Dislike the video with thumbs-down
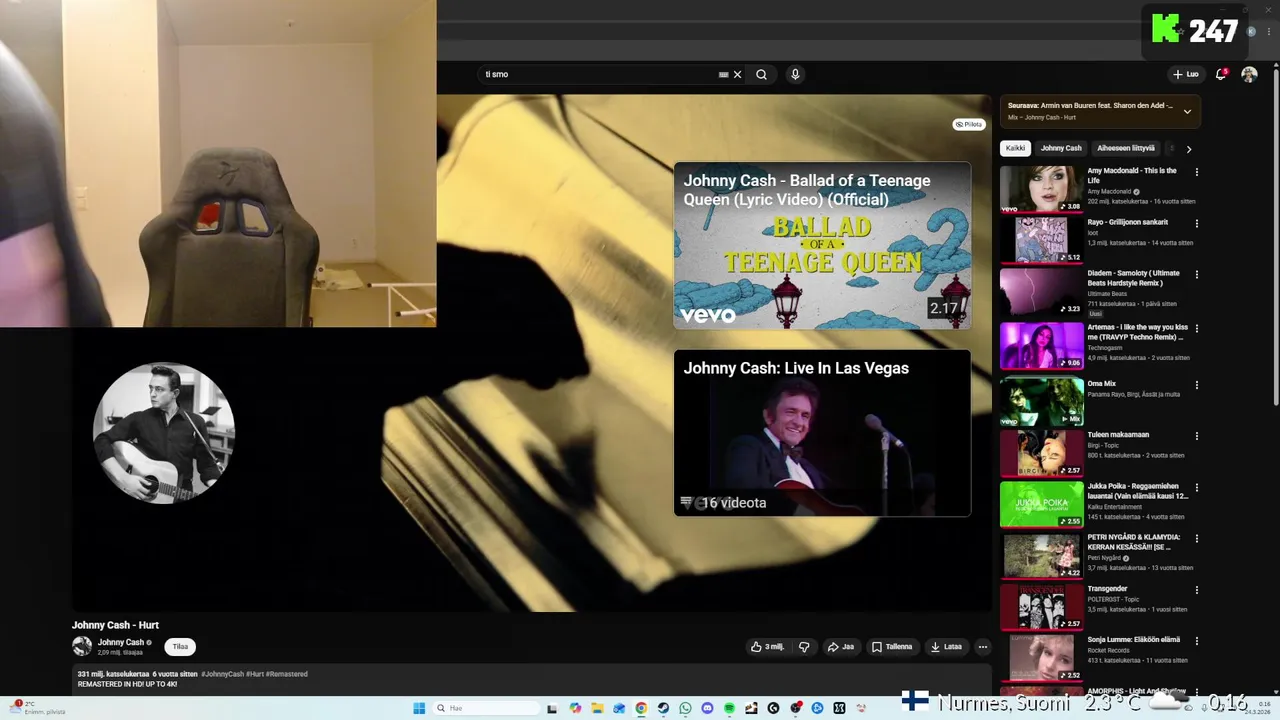 (x=804, y=647)
